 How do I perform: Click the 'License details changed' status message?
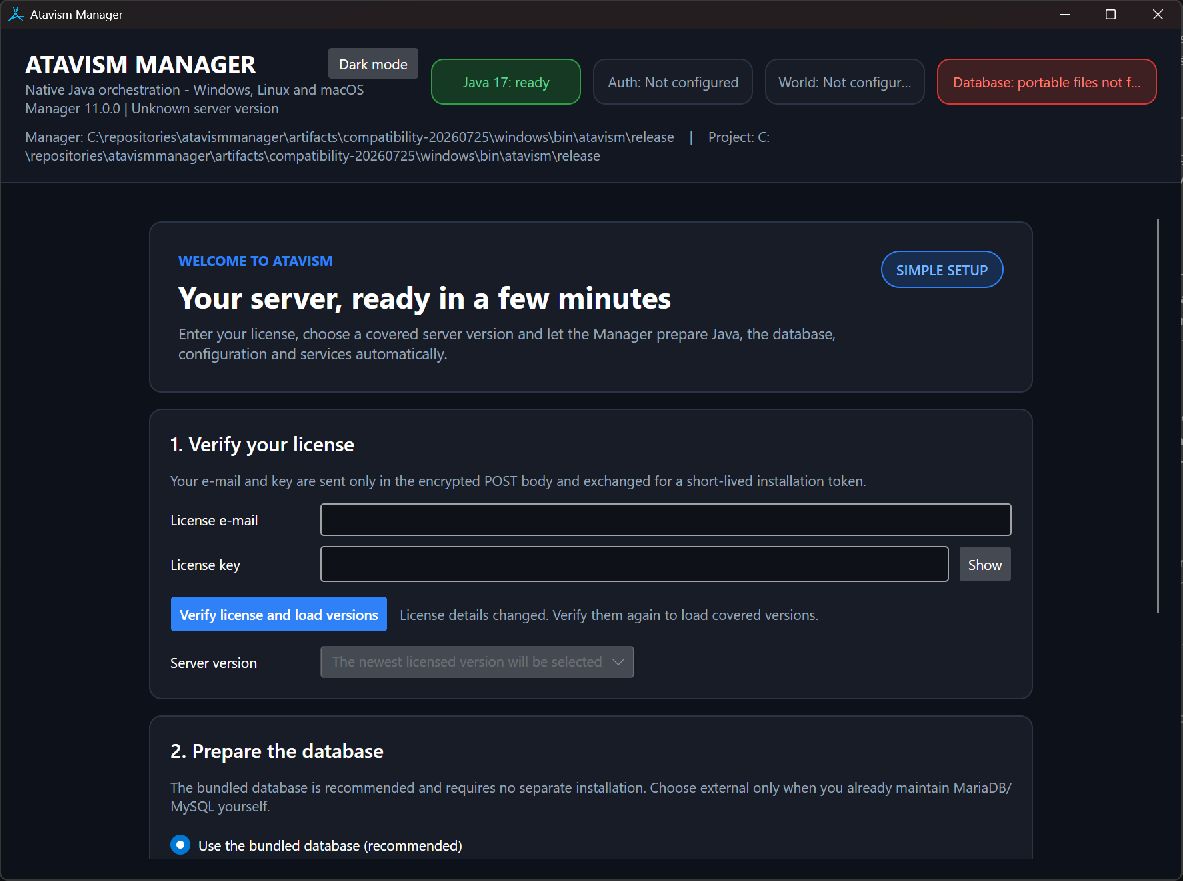pyautogui.click(x=608, y=615)
